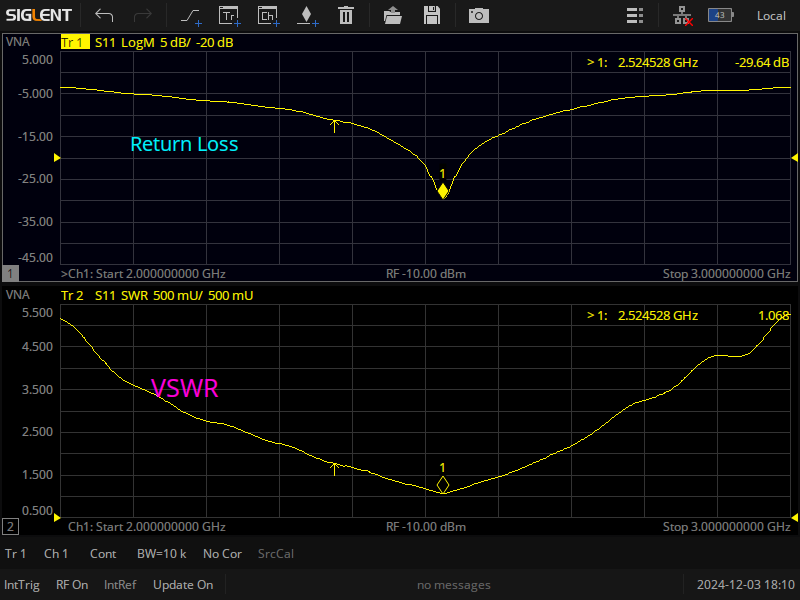Add a new trace line icon

[191, 16]
